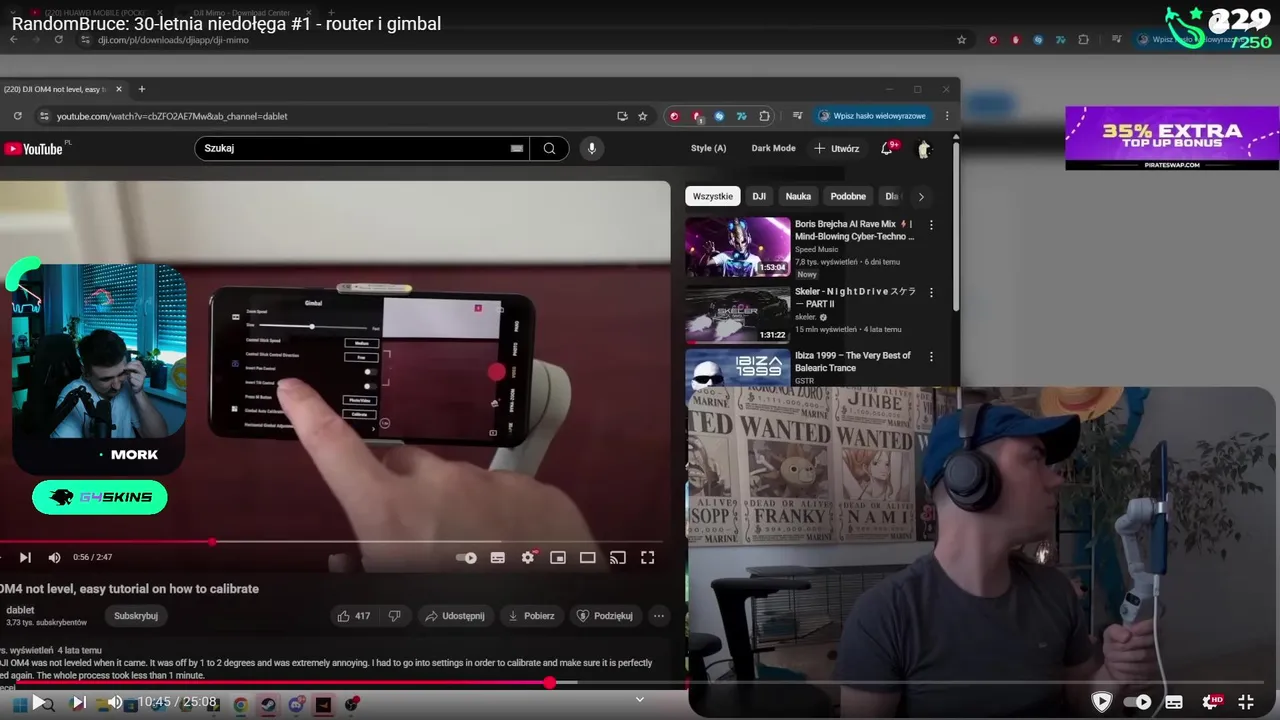The width and height of the screenshot is (1280, 720).
Task: Toggle Dark Mode in YouTube header
Action: [x=773, y=148]
